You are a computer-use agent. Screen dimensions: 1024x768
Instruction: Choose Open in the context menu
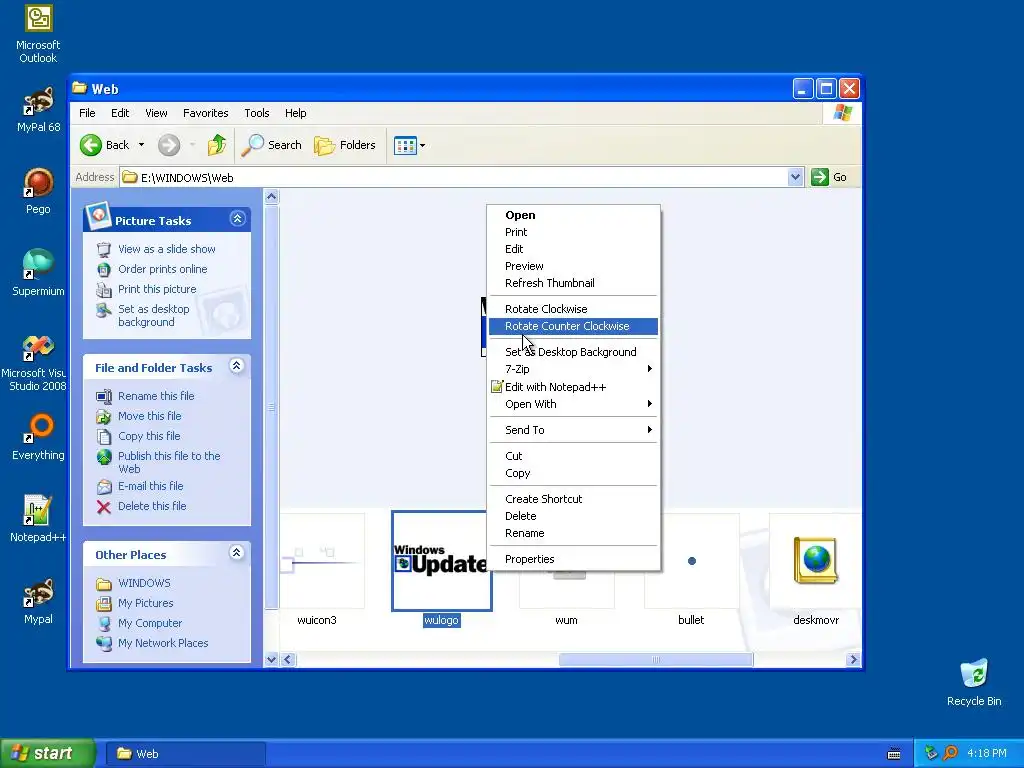point(573,215)
